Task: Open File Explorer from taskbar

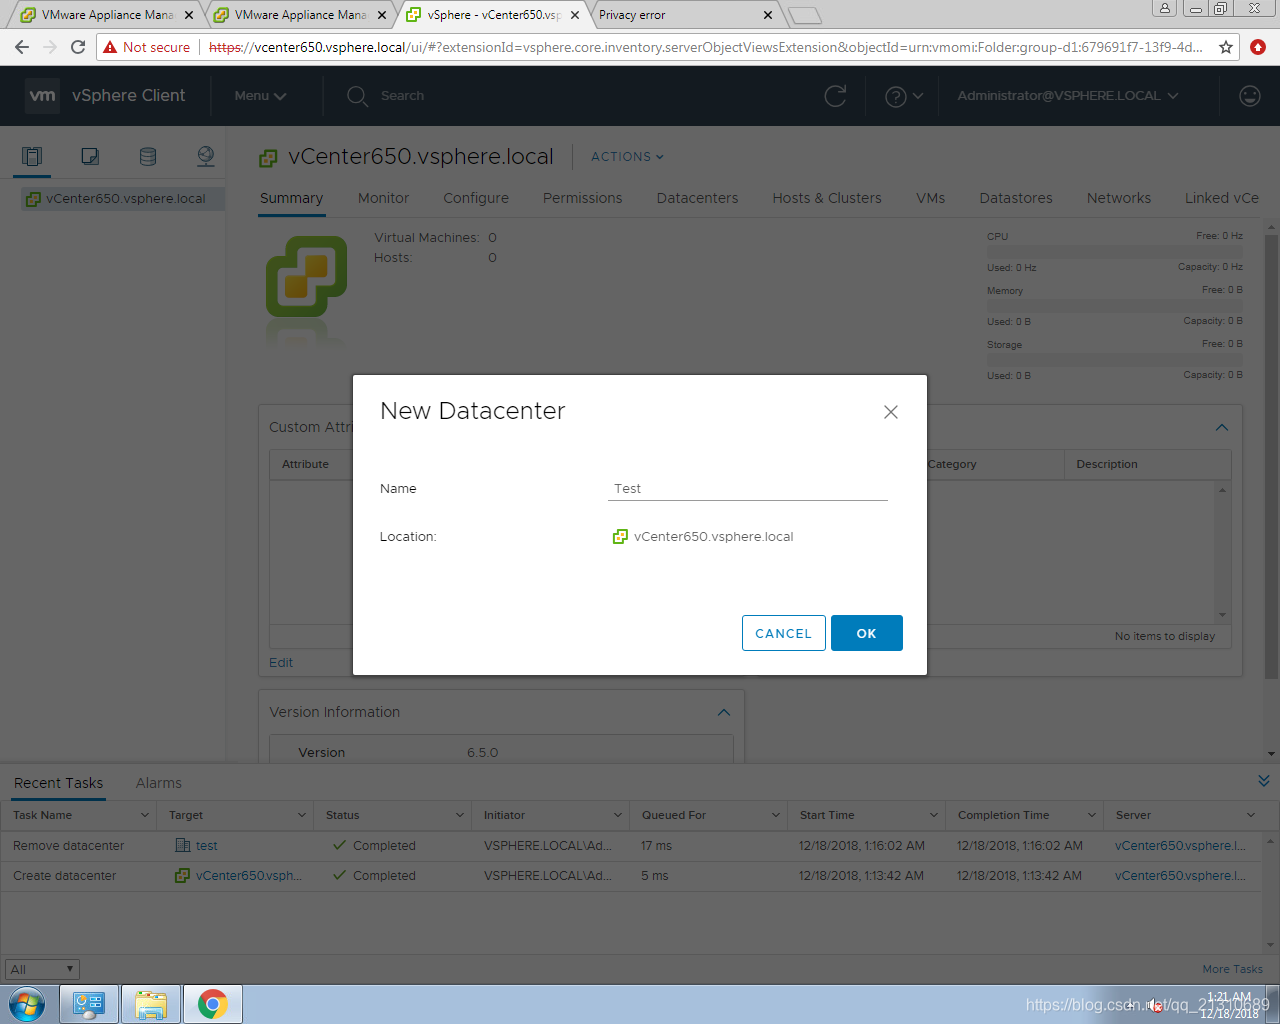Action: pos(151,1004)
